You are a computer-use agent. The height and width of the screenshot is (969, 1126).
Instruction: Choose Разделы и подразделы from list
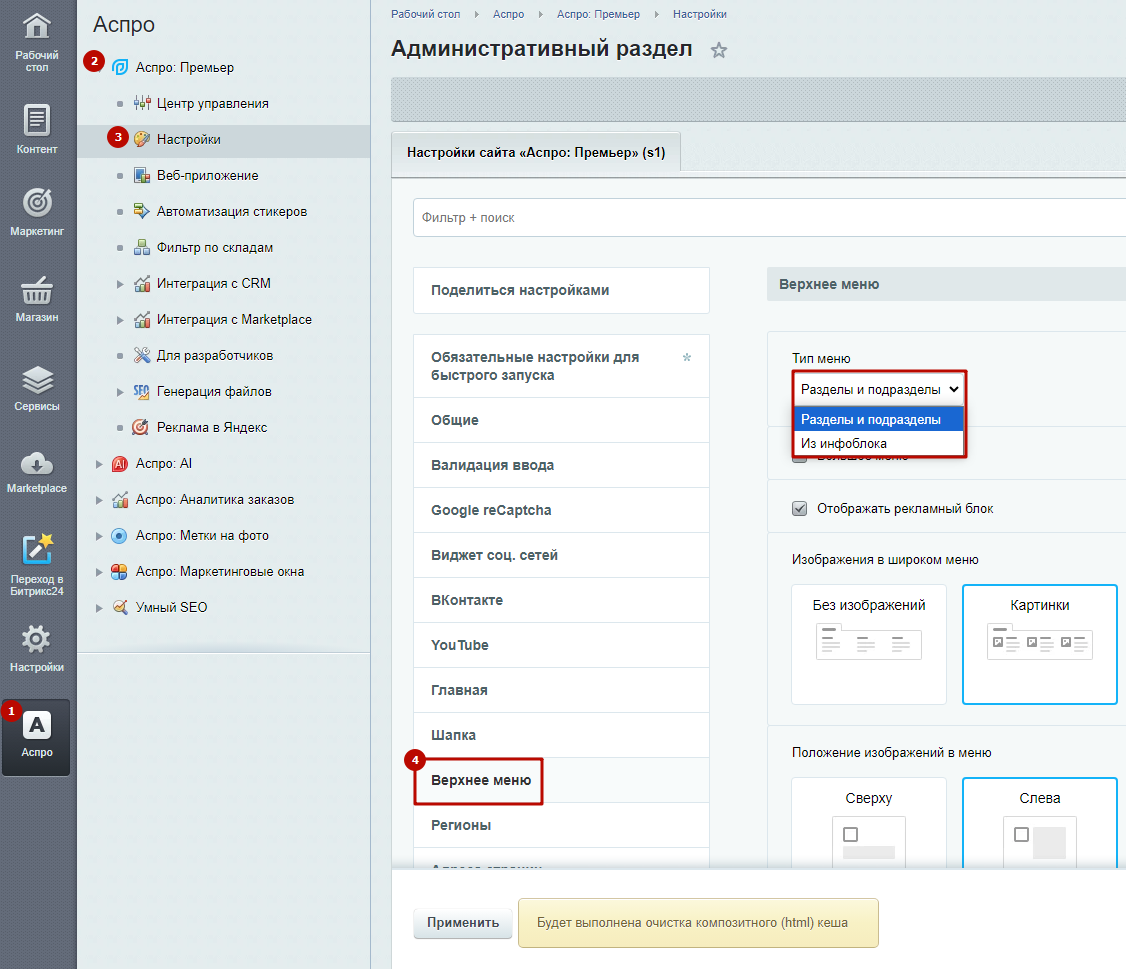pyautogui.click(x=879, y=419)
